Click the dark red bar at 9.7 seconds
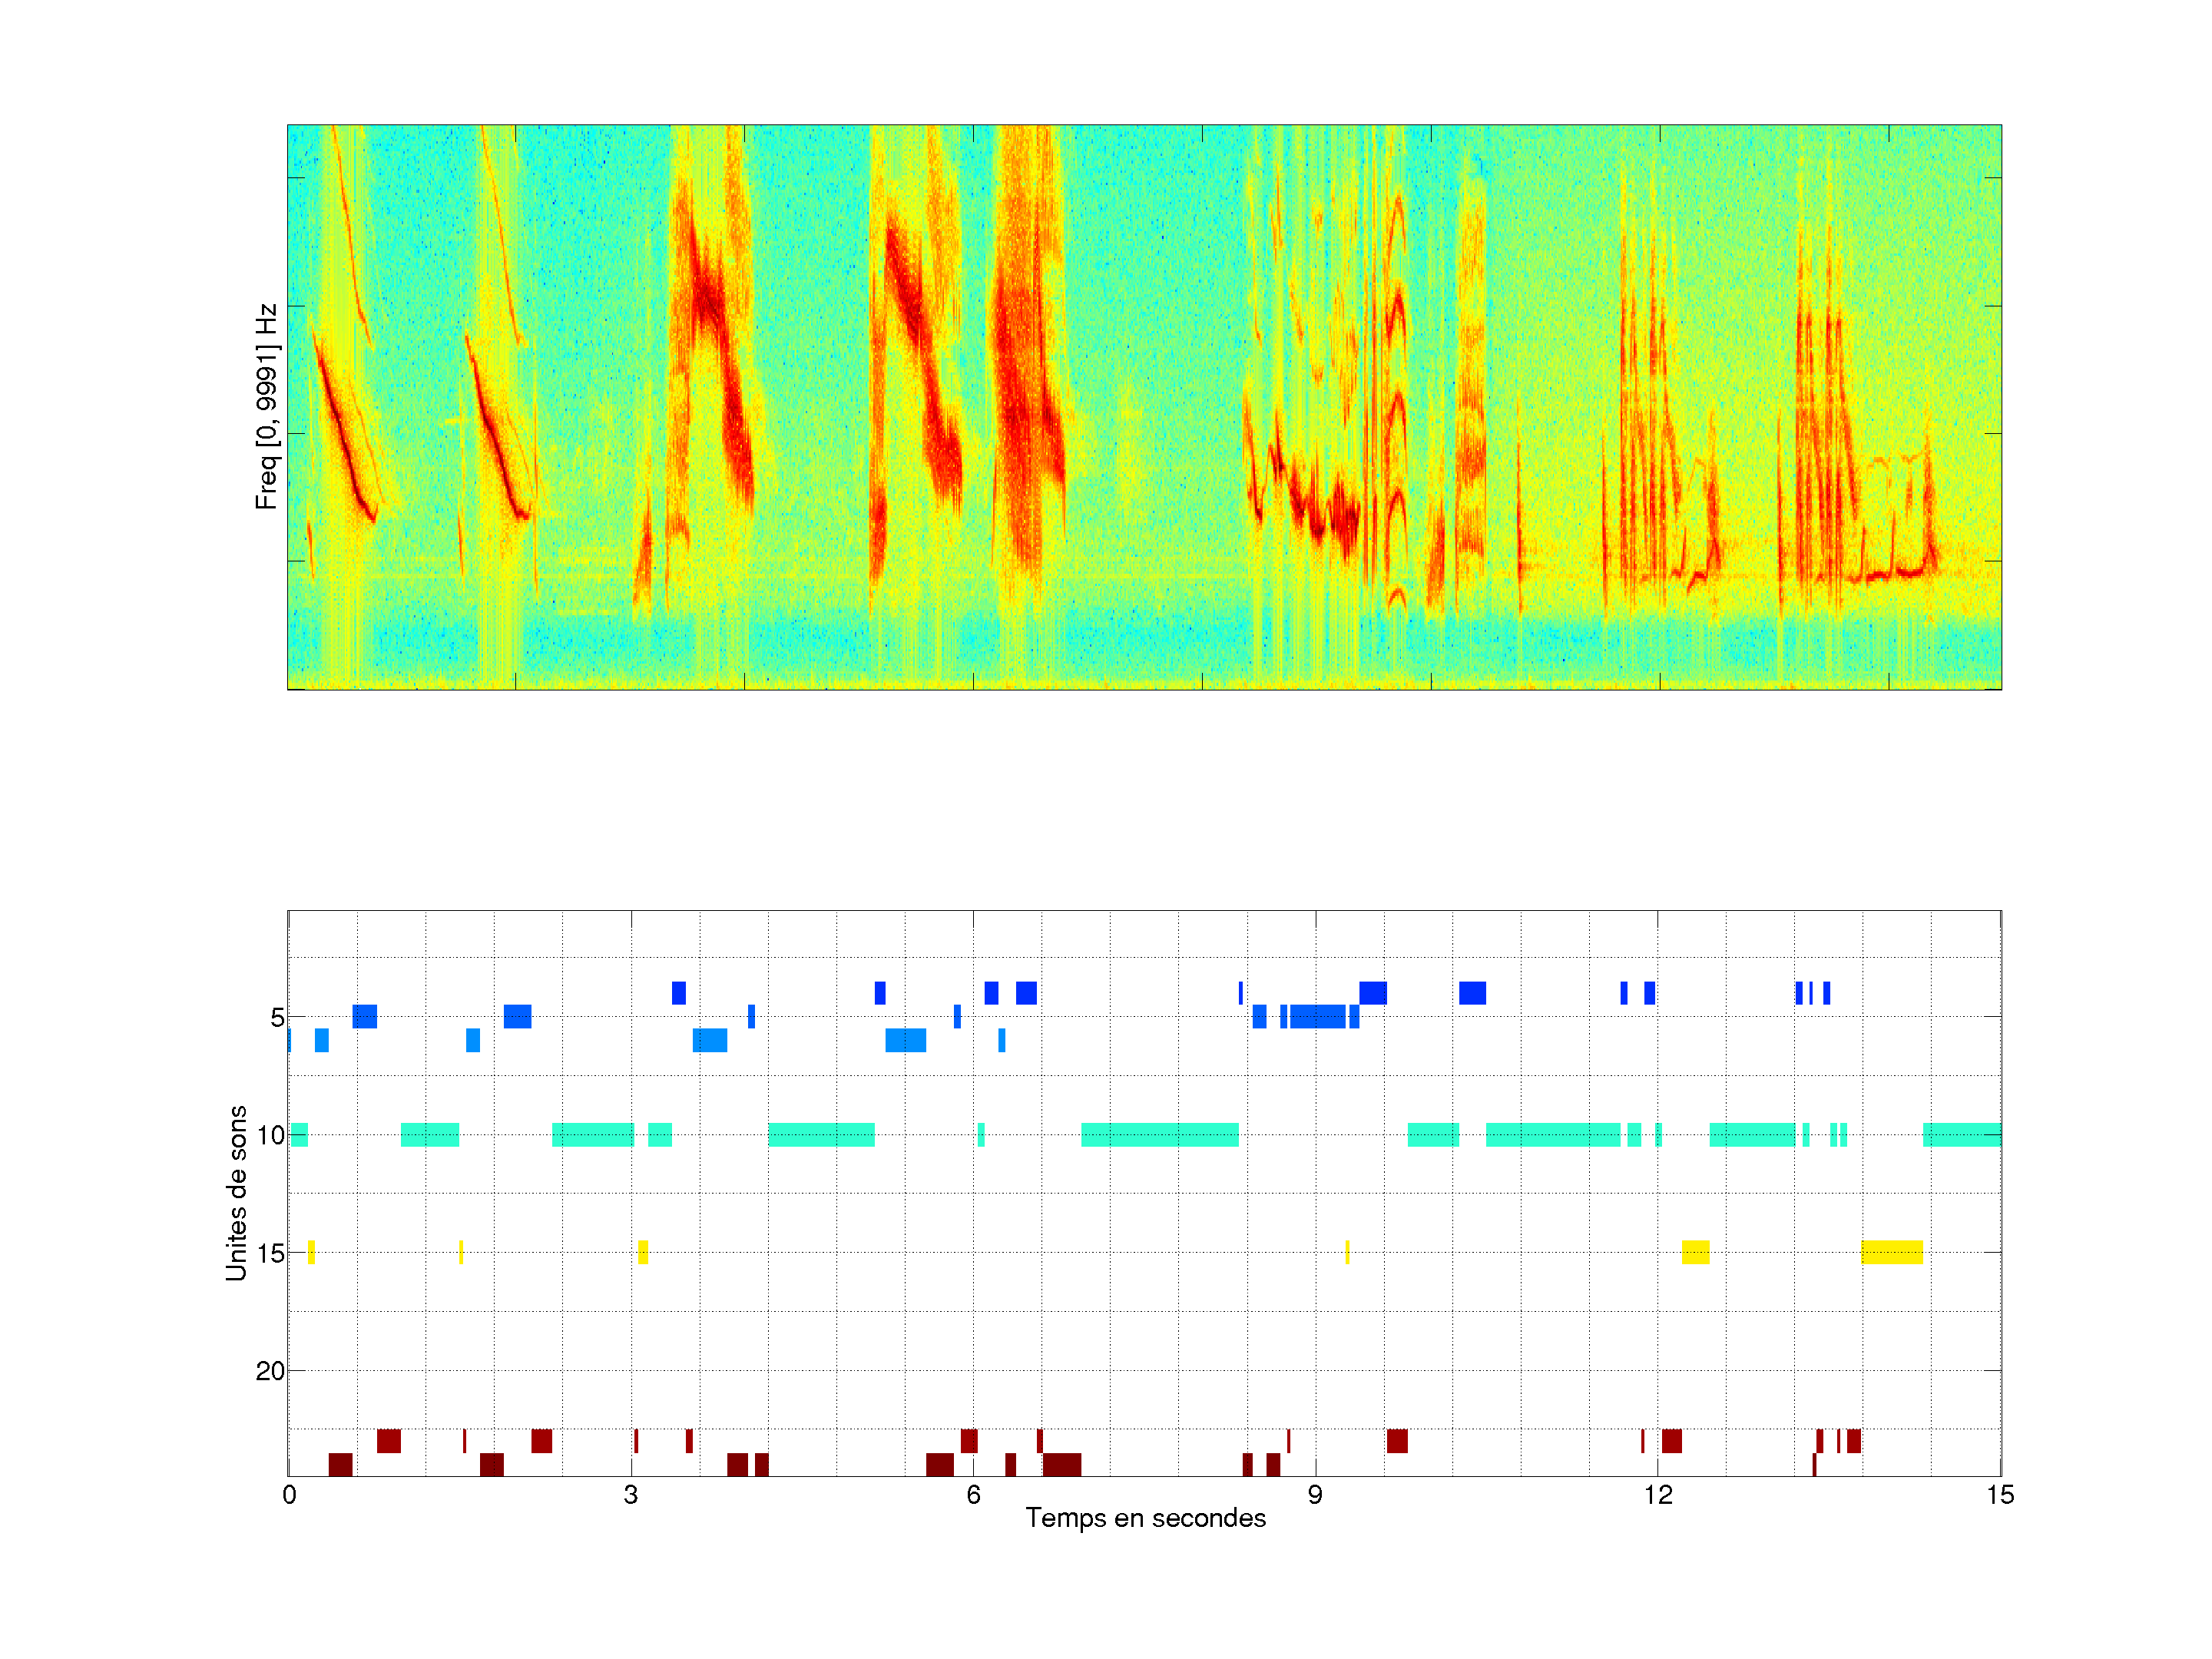Screen dimensions: 2212x1659 point(1397,1441)
